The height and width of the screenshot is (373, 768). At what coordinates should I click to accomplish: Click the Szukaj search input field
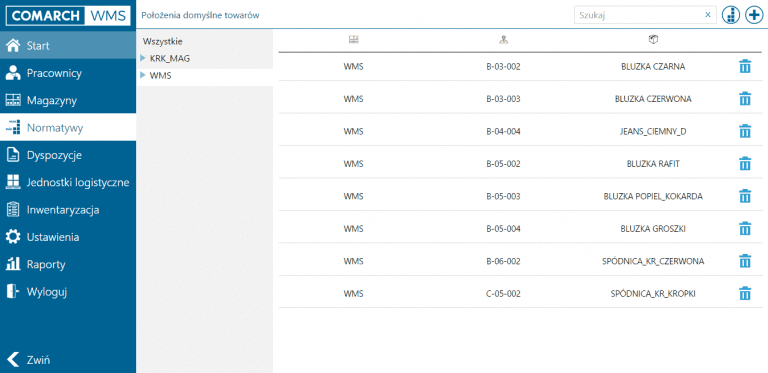pyautogui.click(x=640, y=15)
